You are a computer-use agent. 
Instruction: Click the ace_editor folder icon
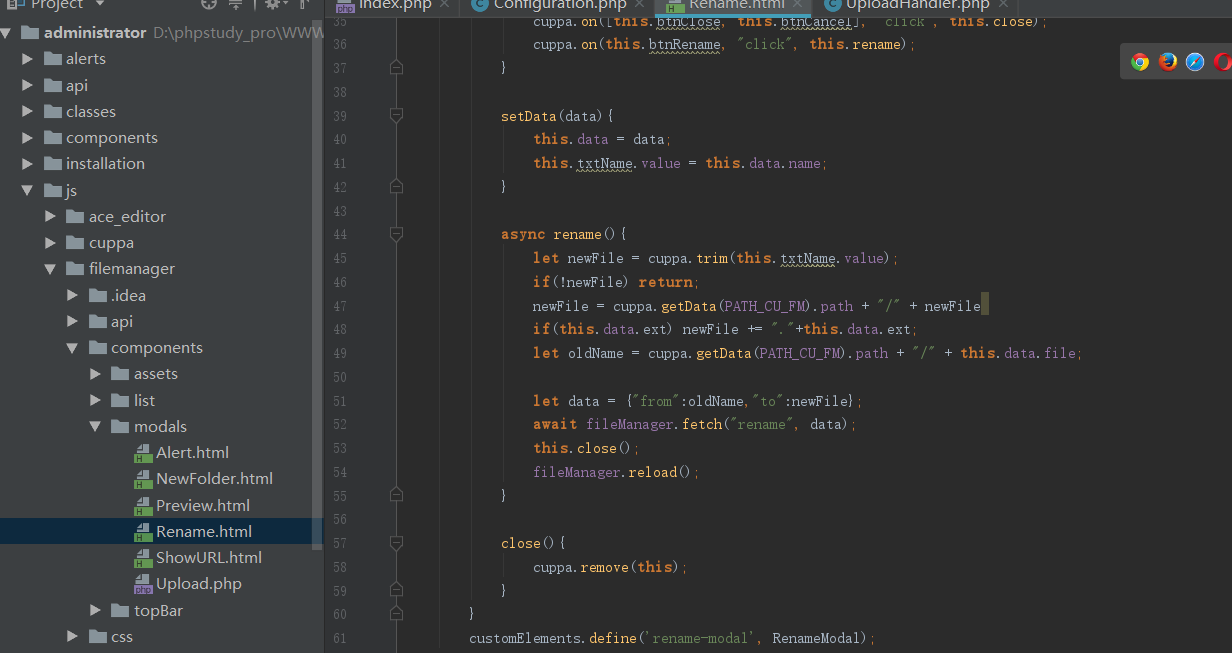point(73,217)
